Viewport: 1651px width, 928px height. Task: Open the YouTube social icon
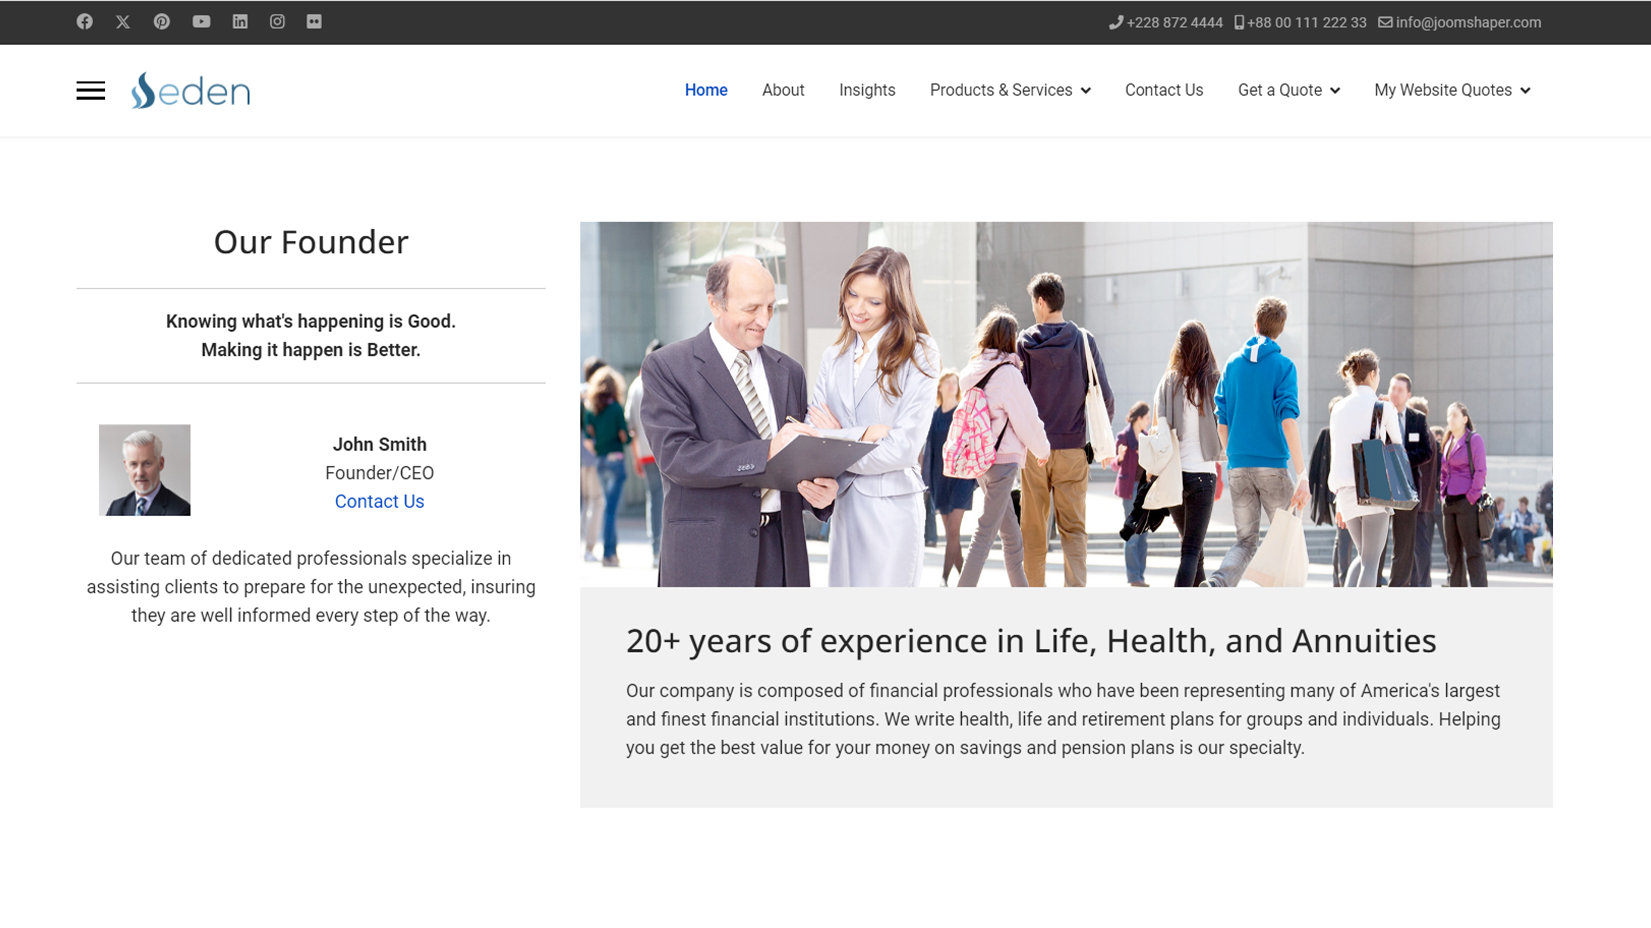coord(201,22)
